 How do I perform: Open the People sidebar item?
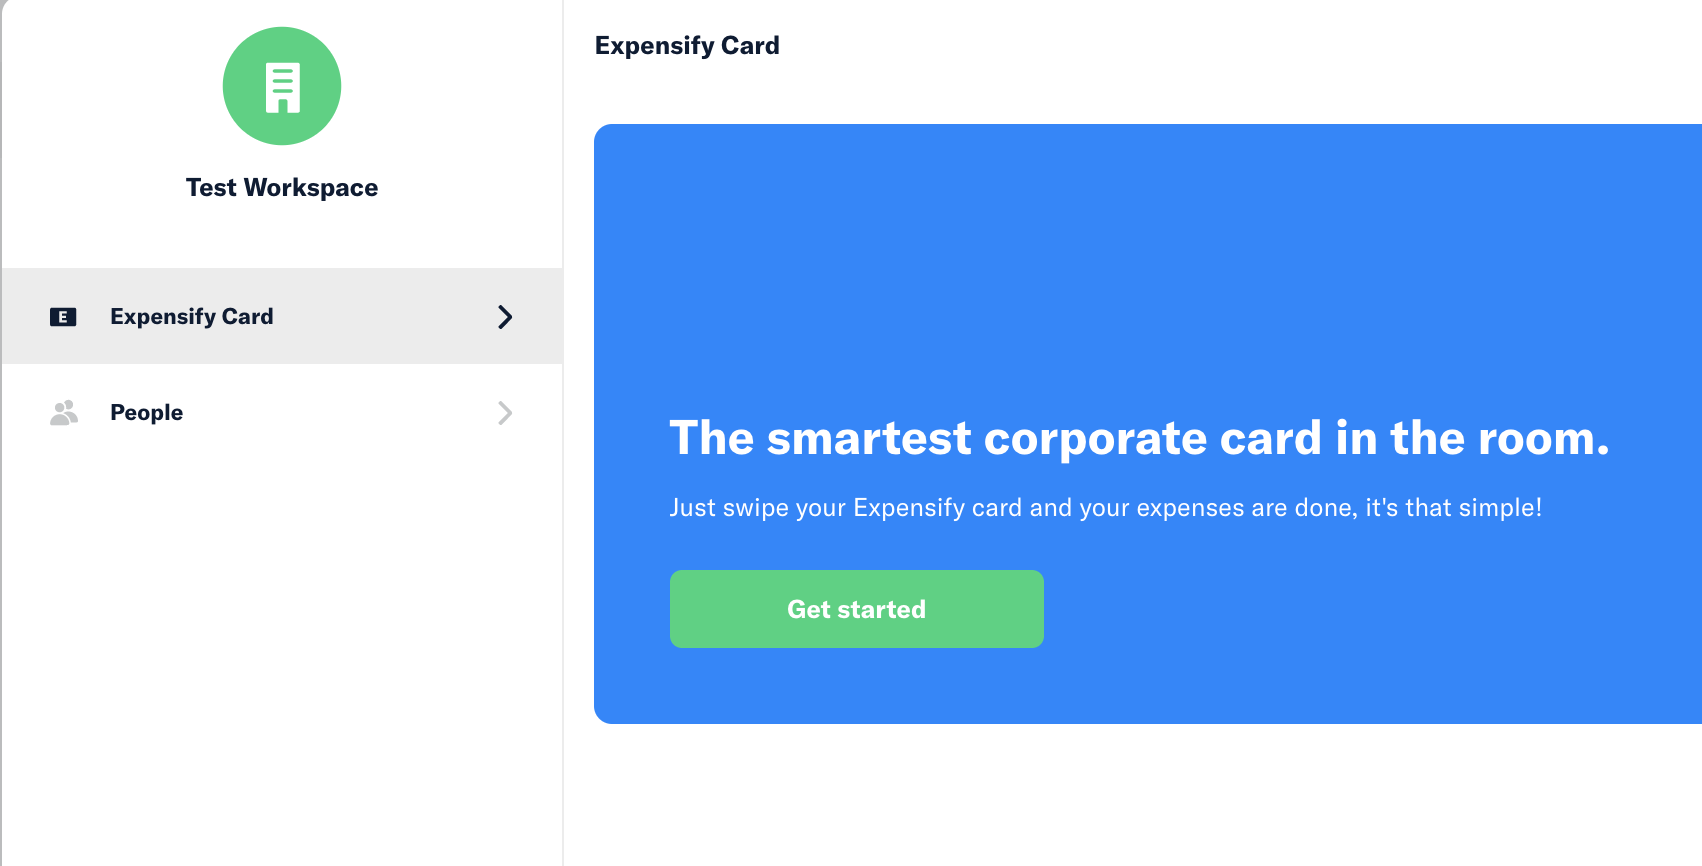pos(282,412)
